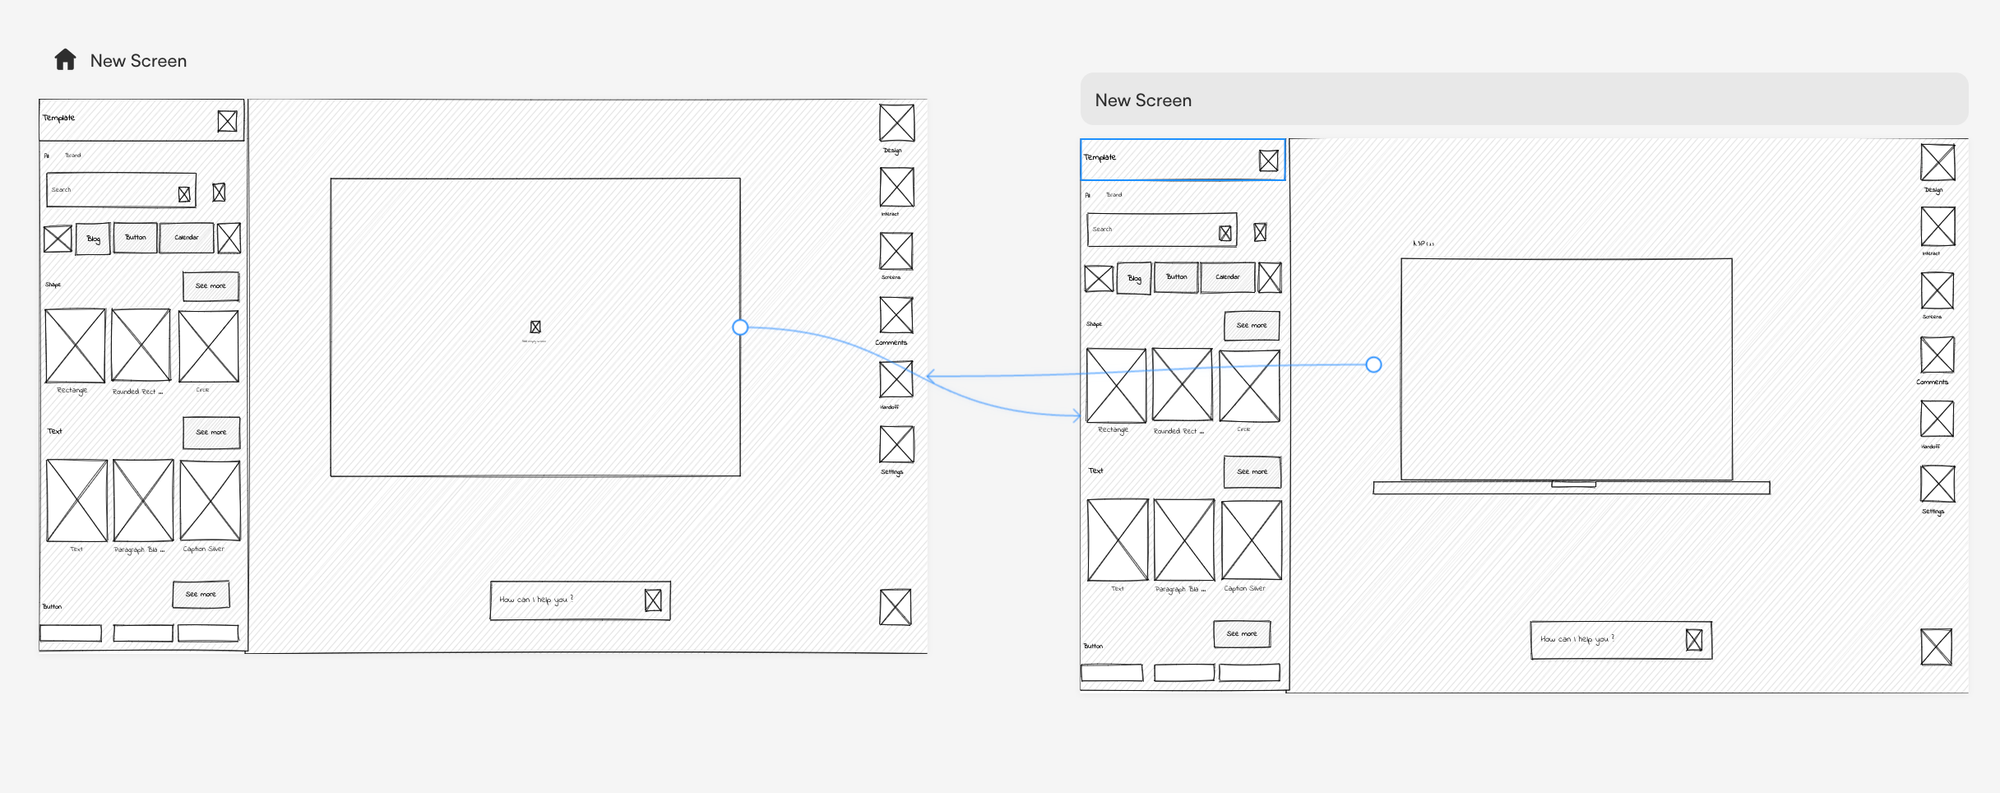Click the Template header icon in the left wireframe
Screen dimensions: 2000x793
tap(227, 121)
